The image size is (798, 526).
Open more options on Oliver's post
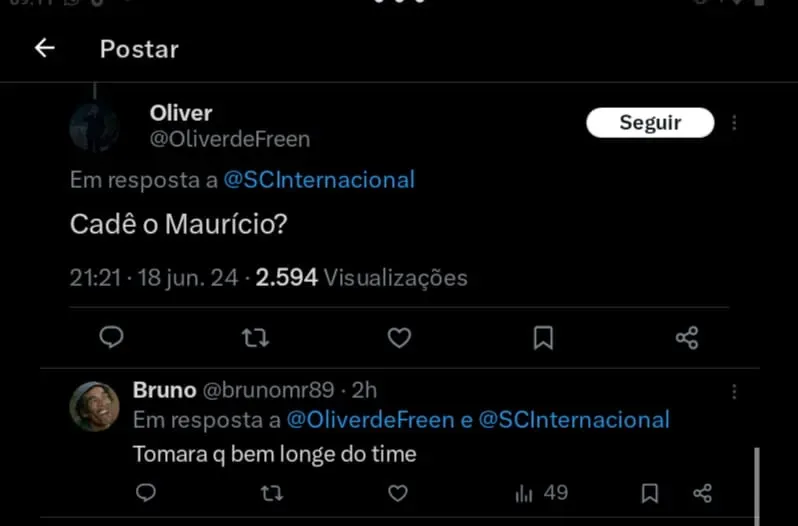pos(735,123)
